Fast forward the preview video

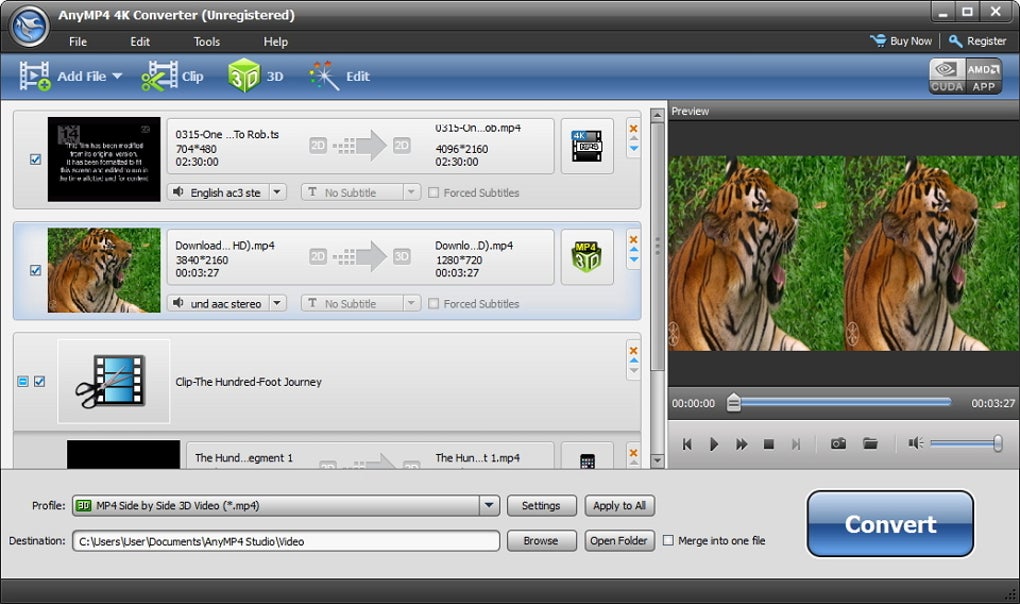[741, 444]
